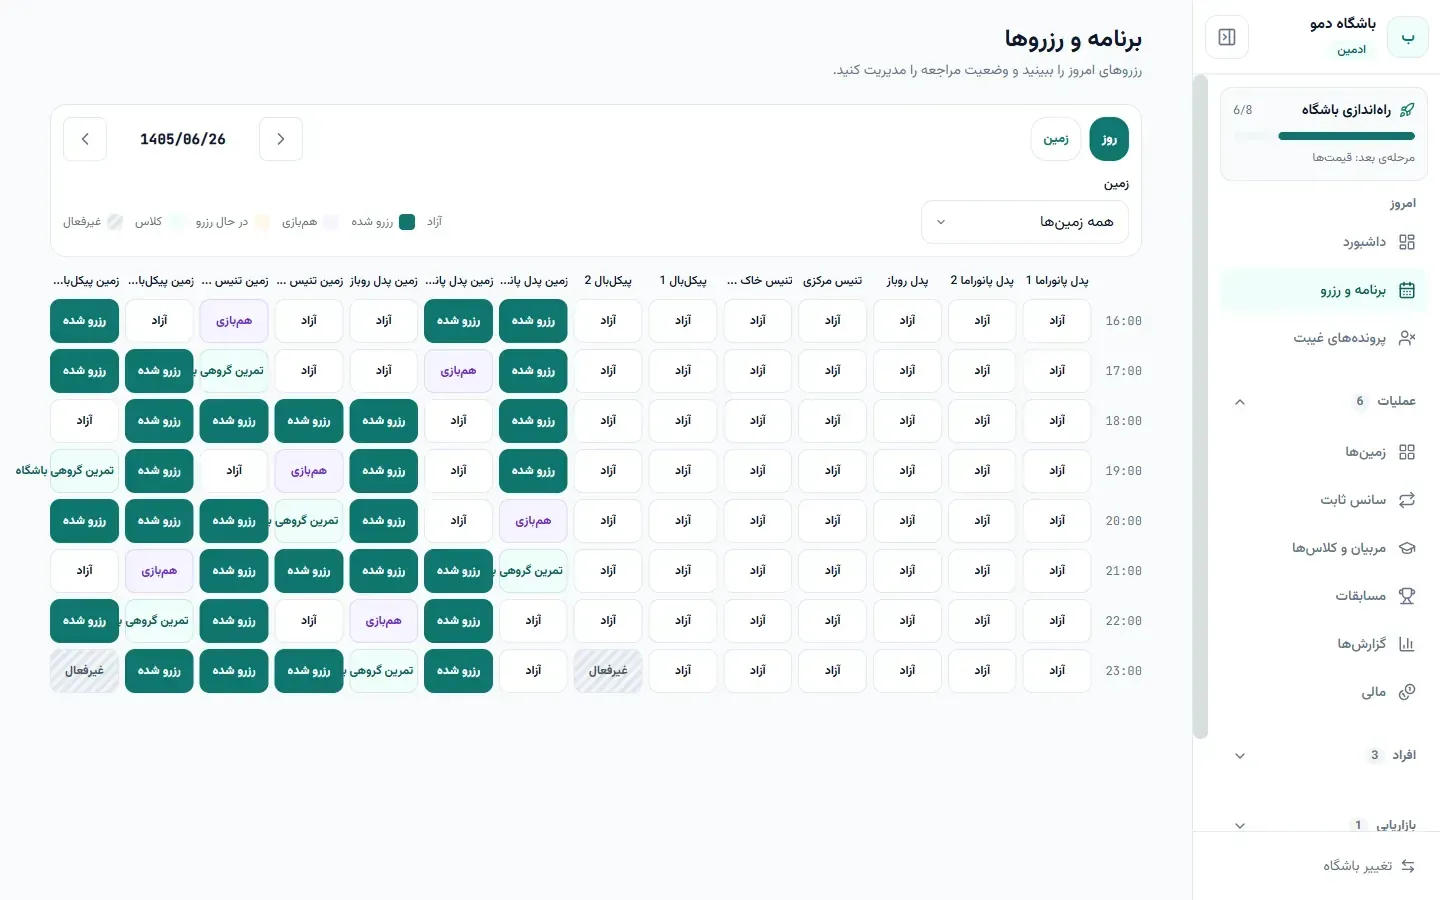Collapse the عملیات section chevron
The height and width of the screenshot is (900, 1440).
pos(1240,402)
